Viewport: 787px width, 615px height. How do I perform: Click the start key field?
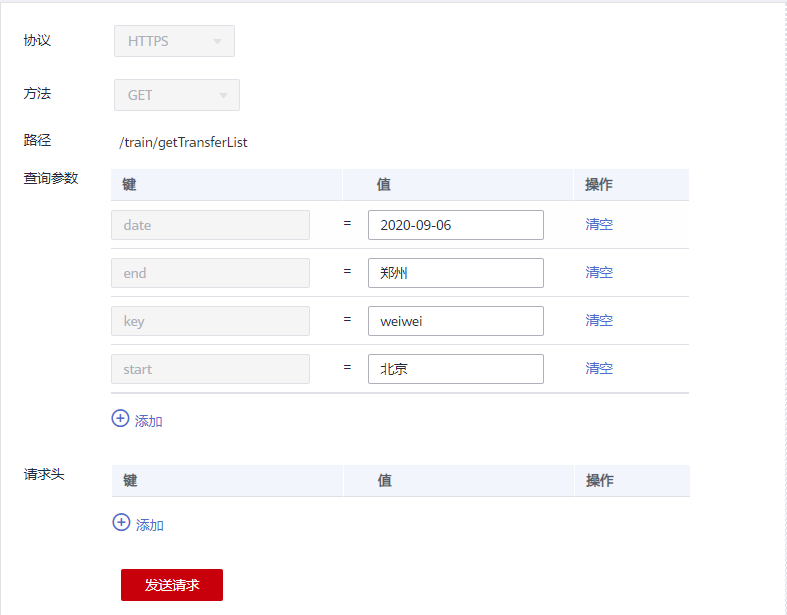point(210,369)
